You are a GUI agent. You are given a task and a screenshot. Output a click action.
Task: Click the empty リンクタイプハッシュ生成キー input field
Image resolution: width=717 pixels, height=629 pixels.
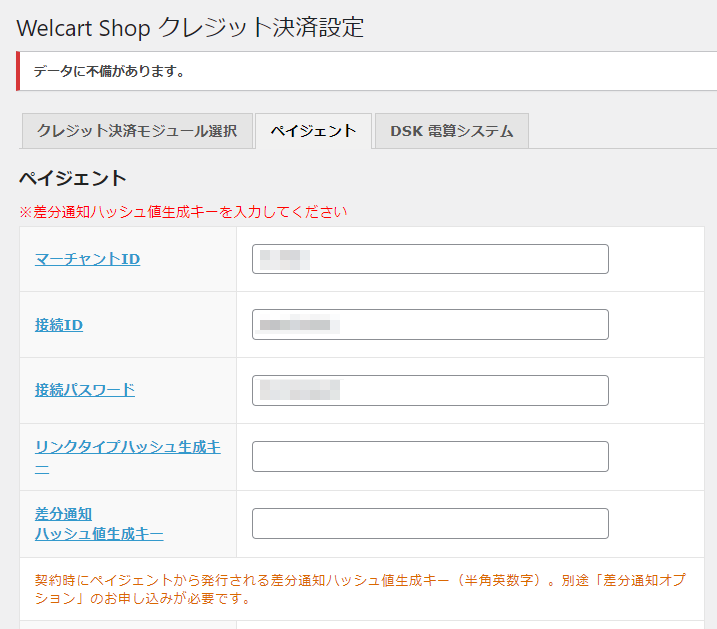[430, 456]
